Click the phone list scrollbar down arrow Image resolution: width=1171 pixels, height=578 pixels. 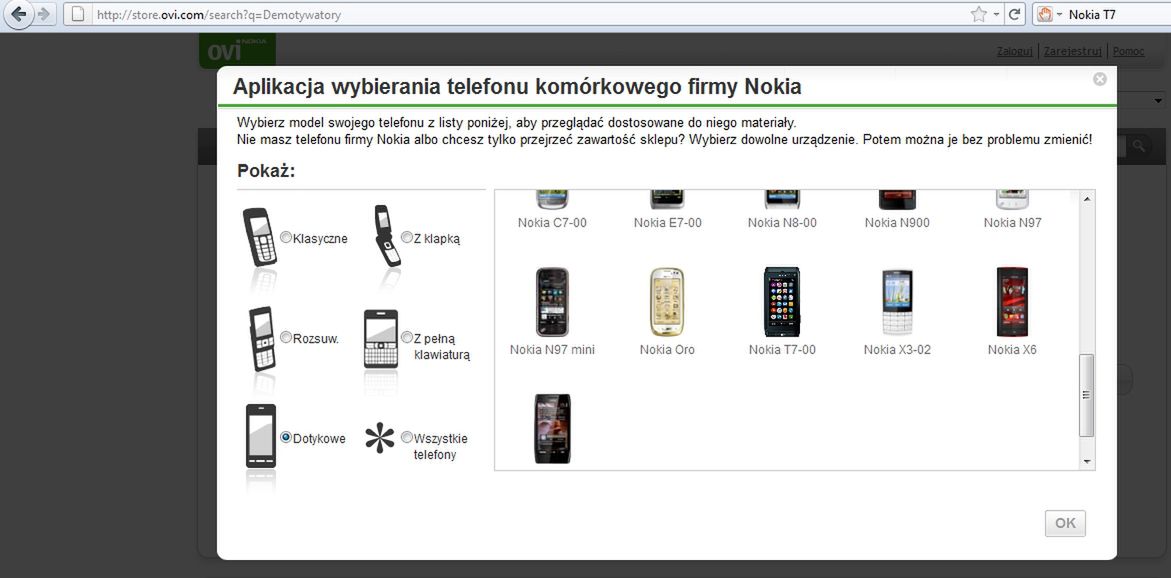coord(1086,460)
